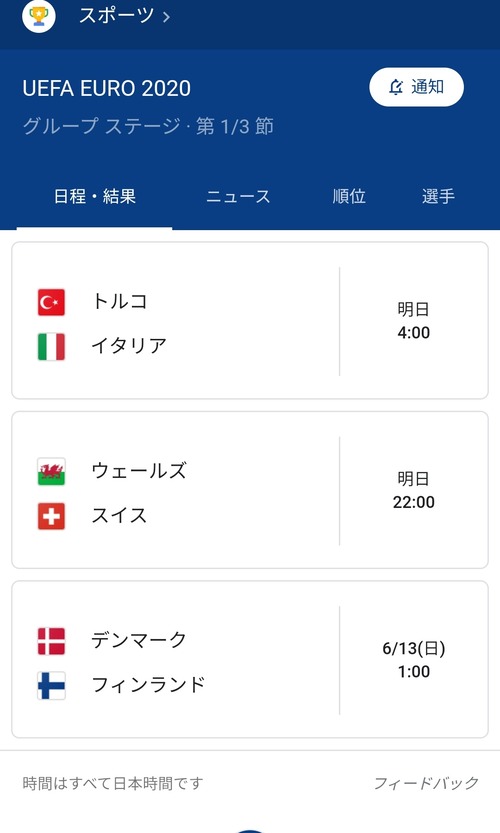Expand the スポーツ chevron arrow
Image resolution: width=500 pixels, height=833 pixels.
point(166,17)
